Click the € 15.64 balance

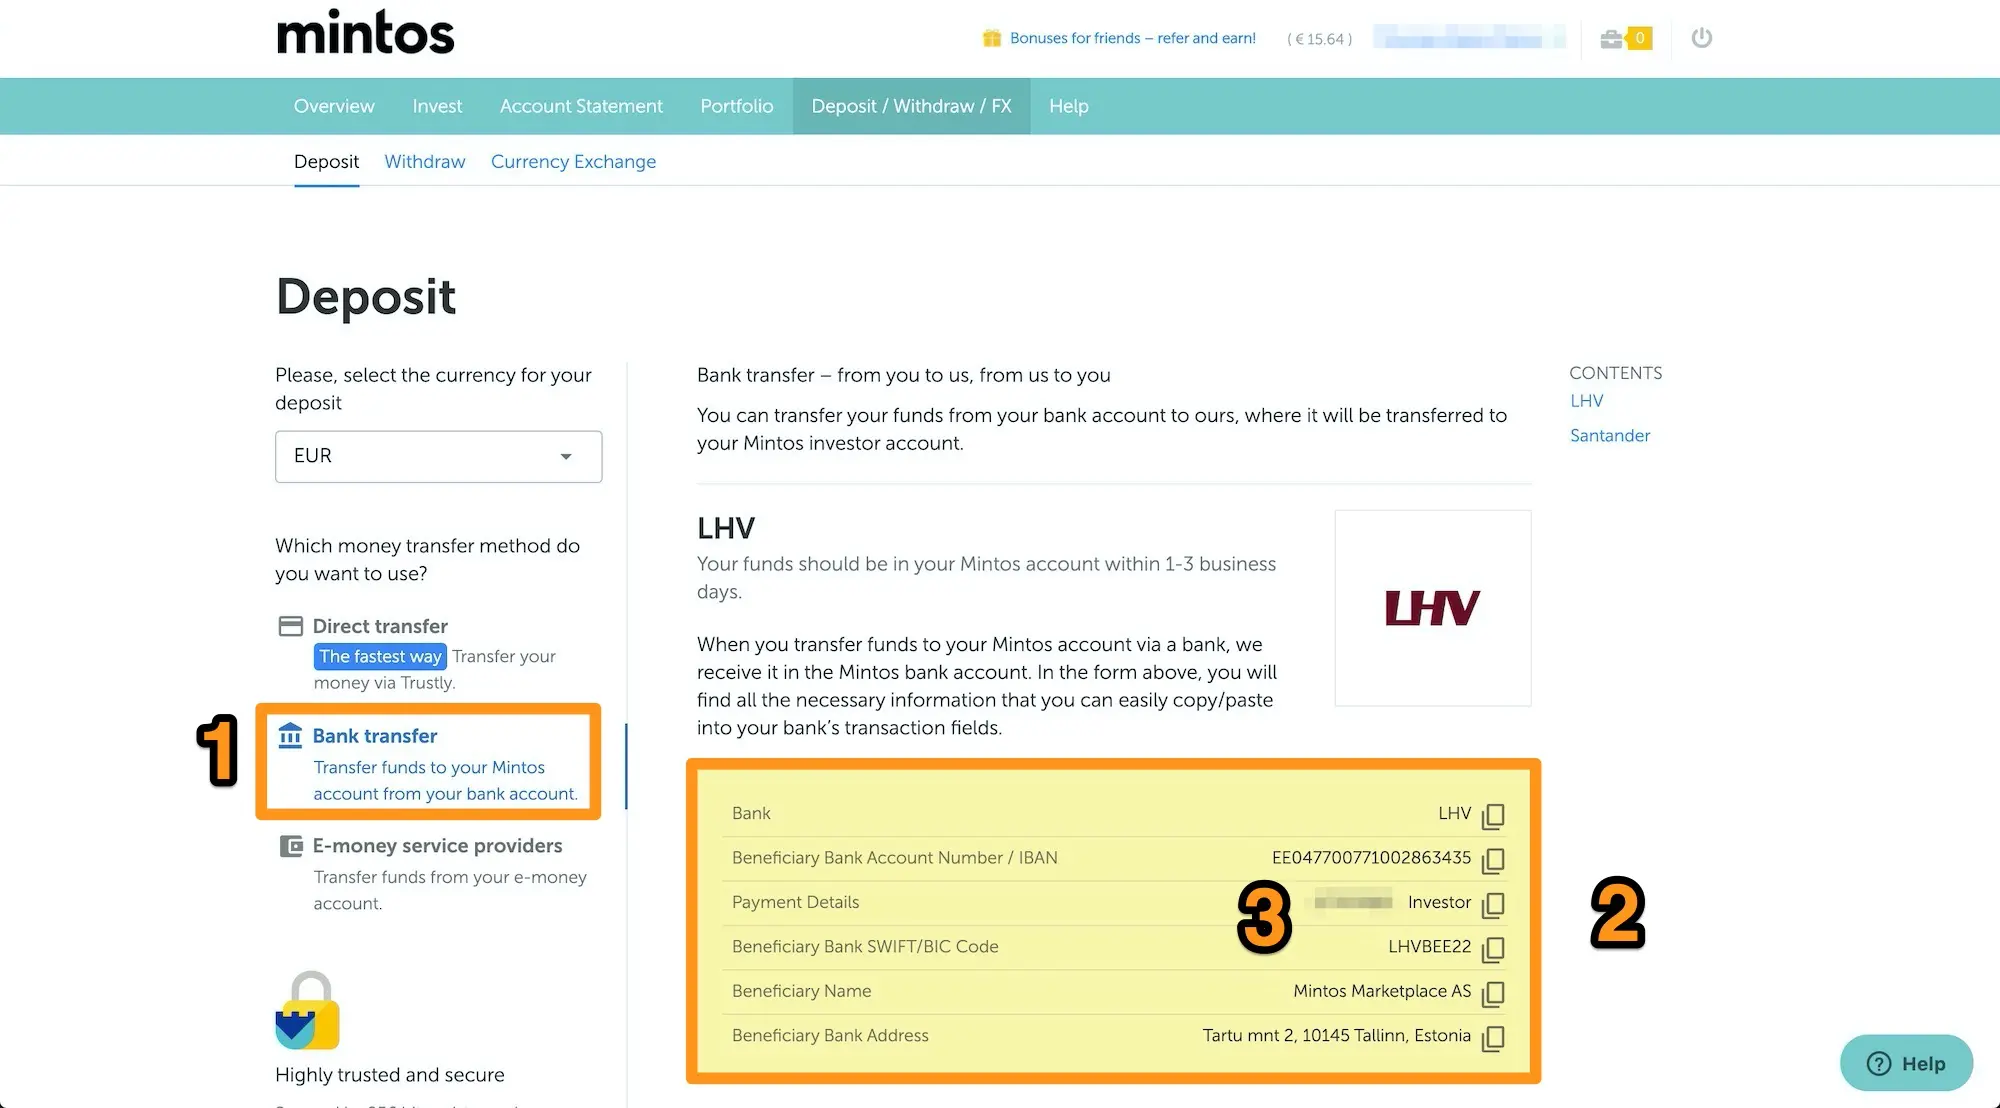click(1319, 39)
